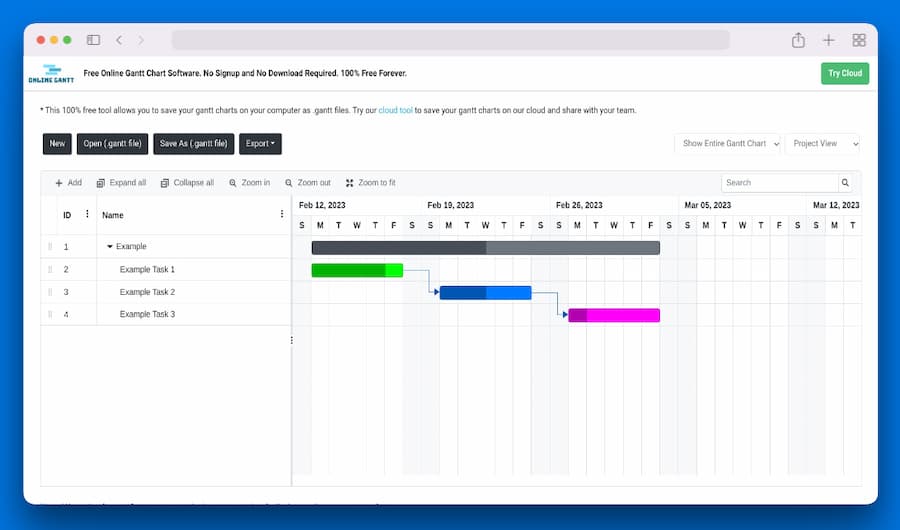Click ID cell 2 in the task grid
Image resolution: width=900 pixels, height=530 pixels.
point(66,269)
